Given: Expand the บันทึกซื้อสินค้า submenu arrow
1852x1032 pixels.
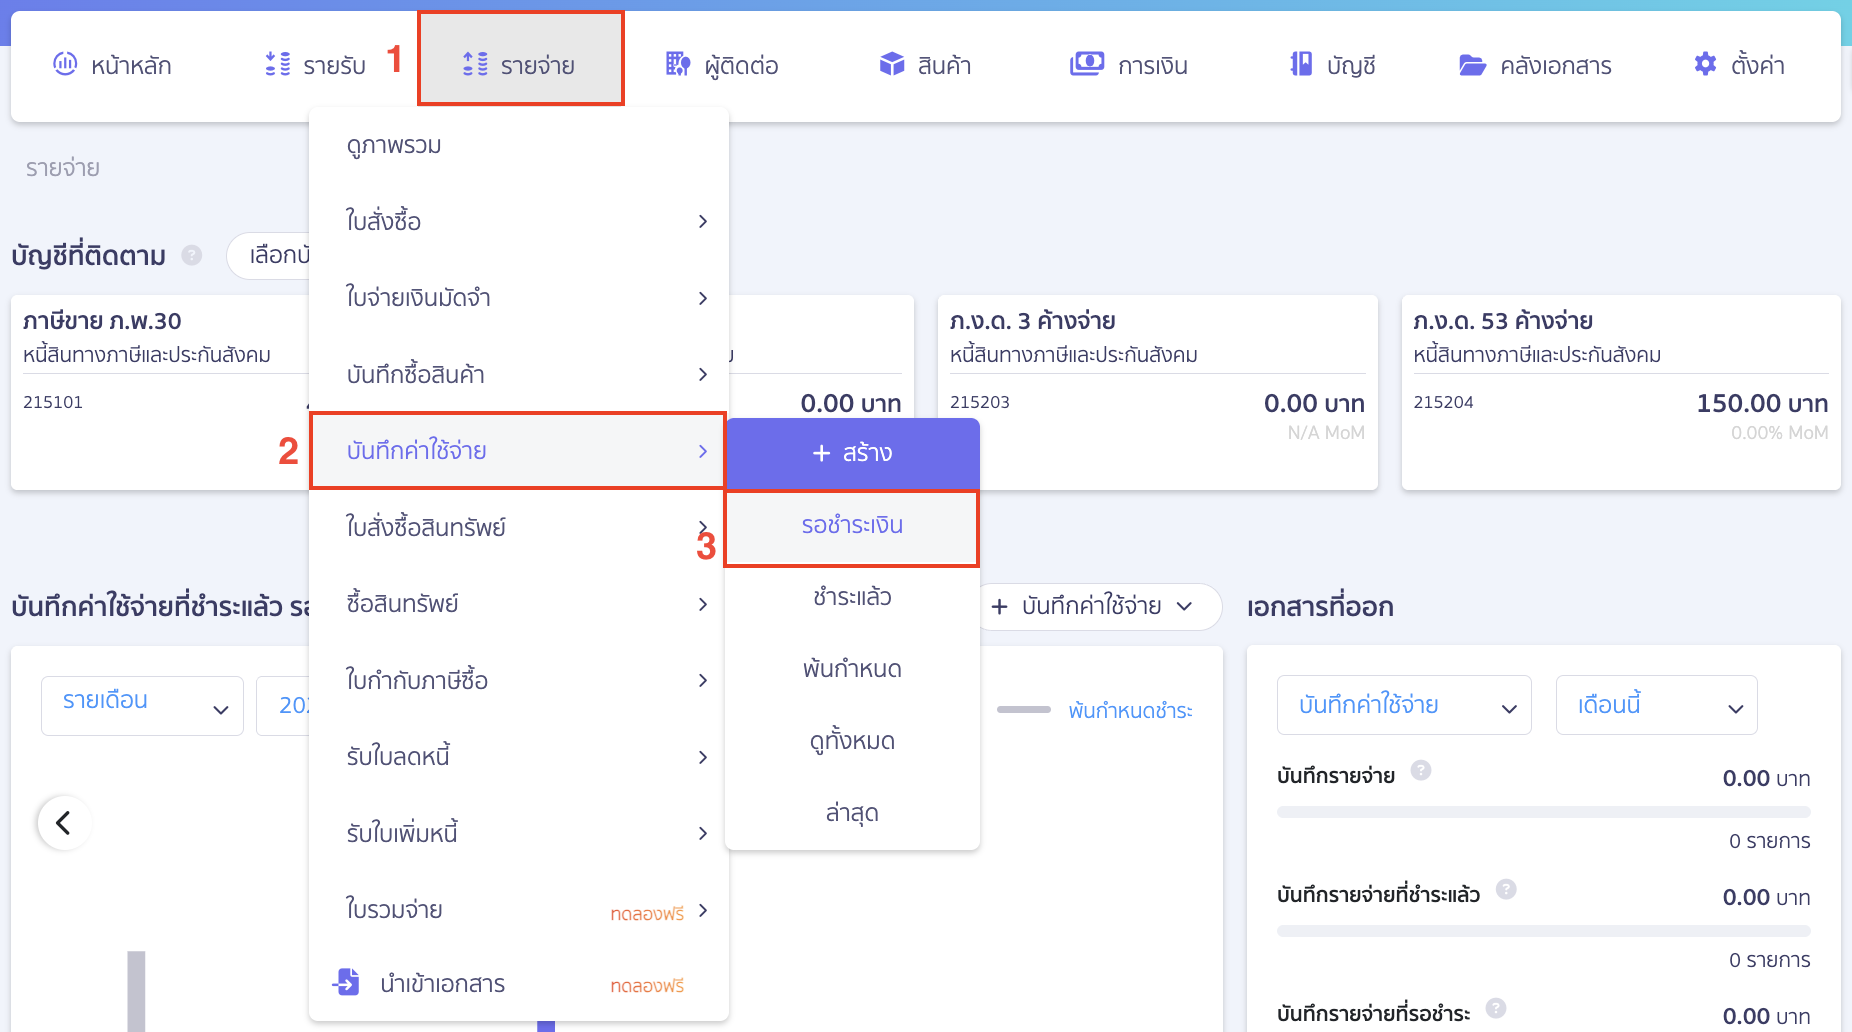Looking at the screenshot, I should click(x=703, y=374).
